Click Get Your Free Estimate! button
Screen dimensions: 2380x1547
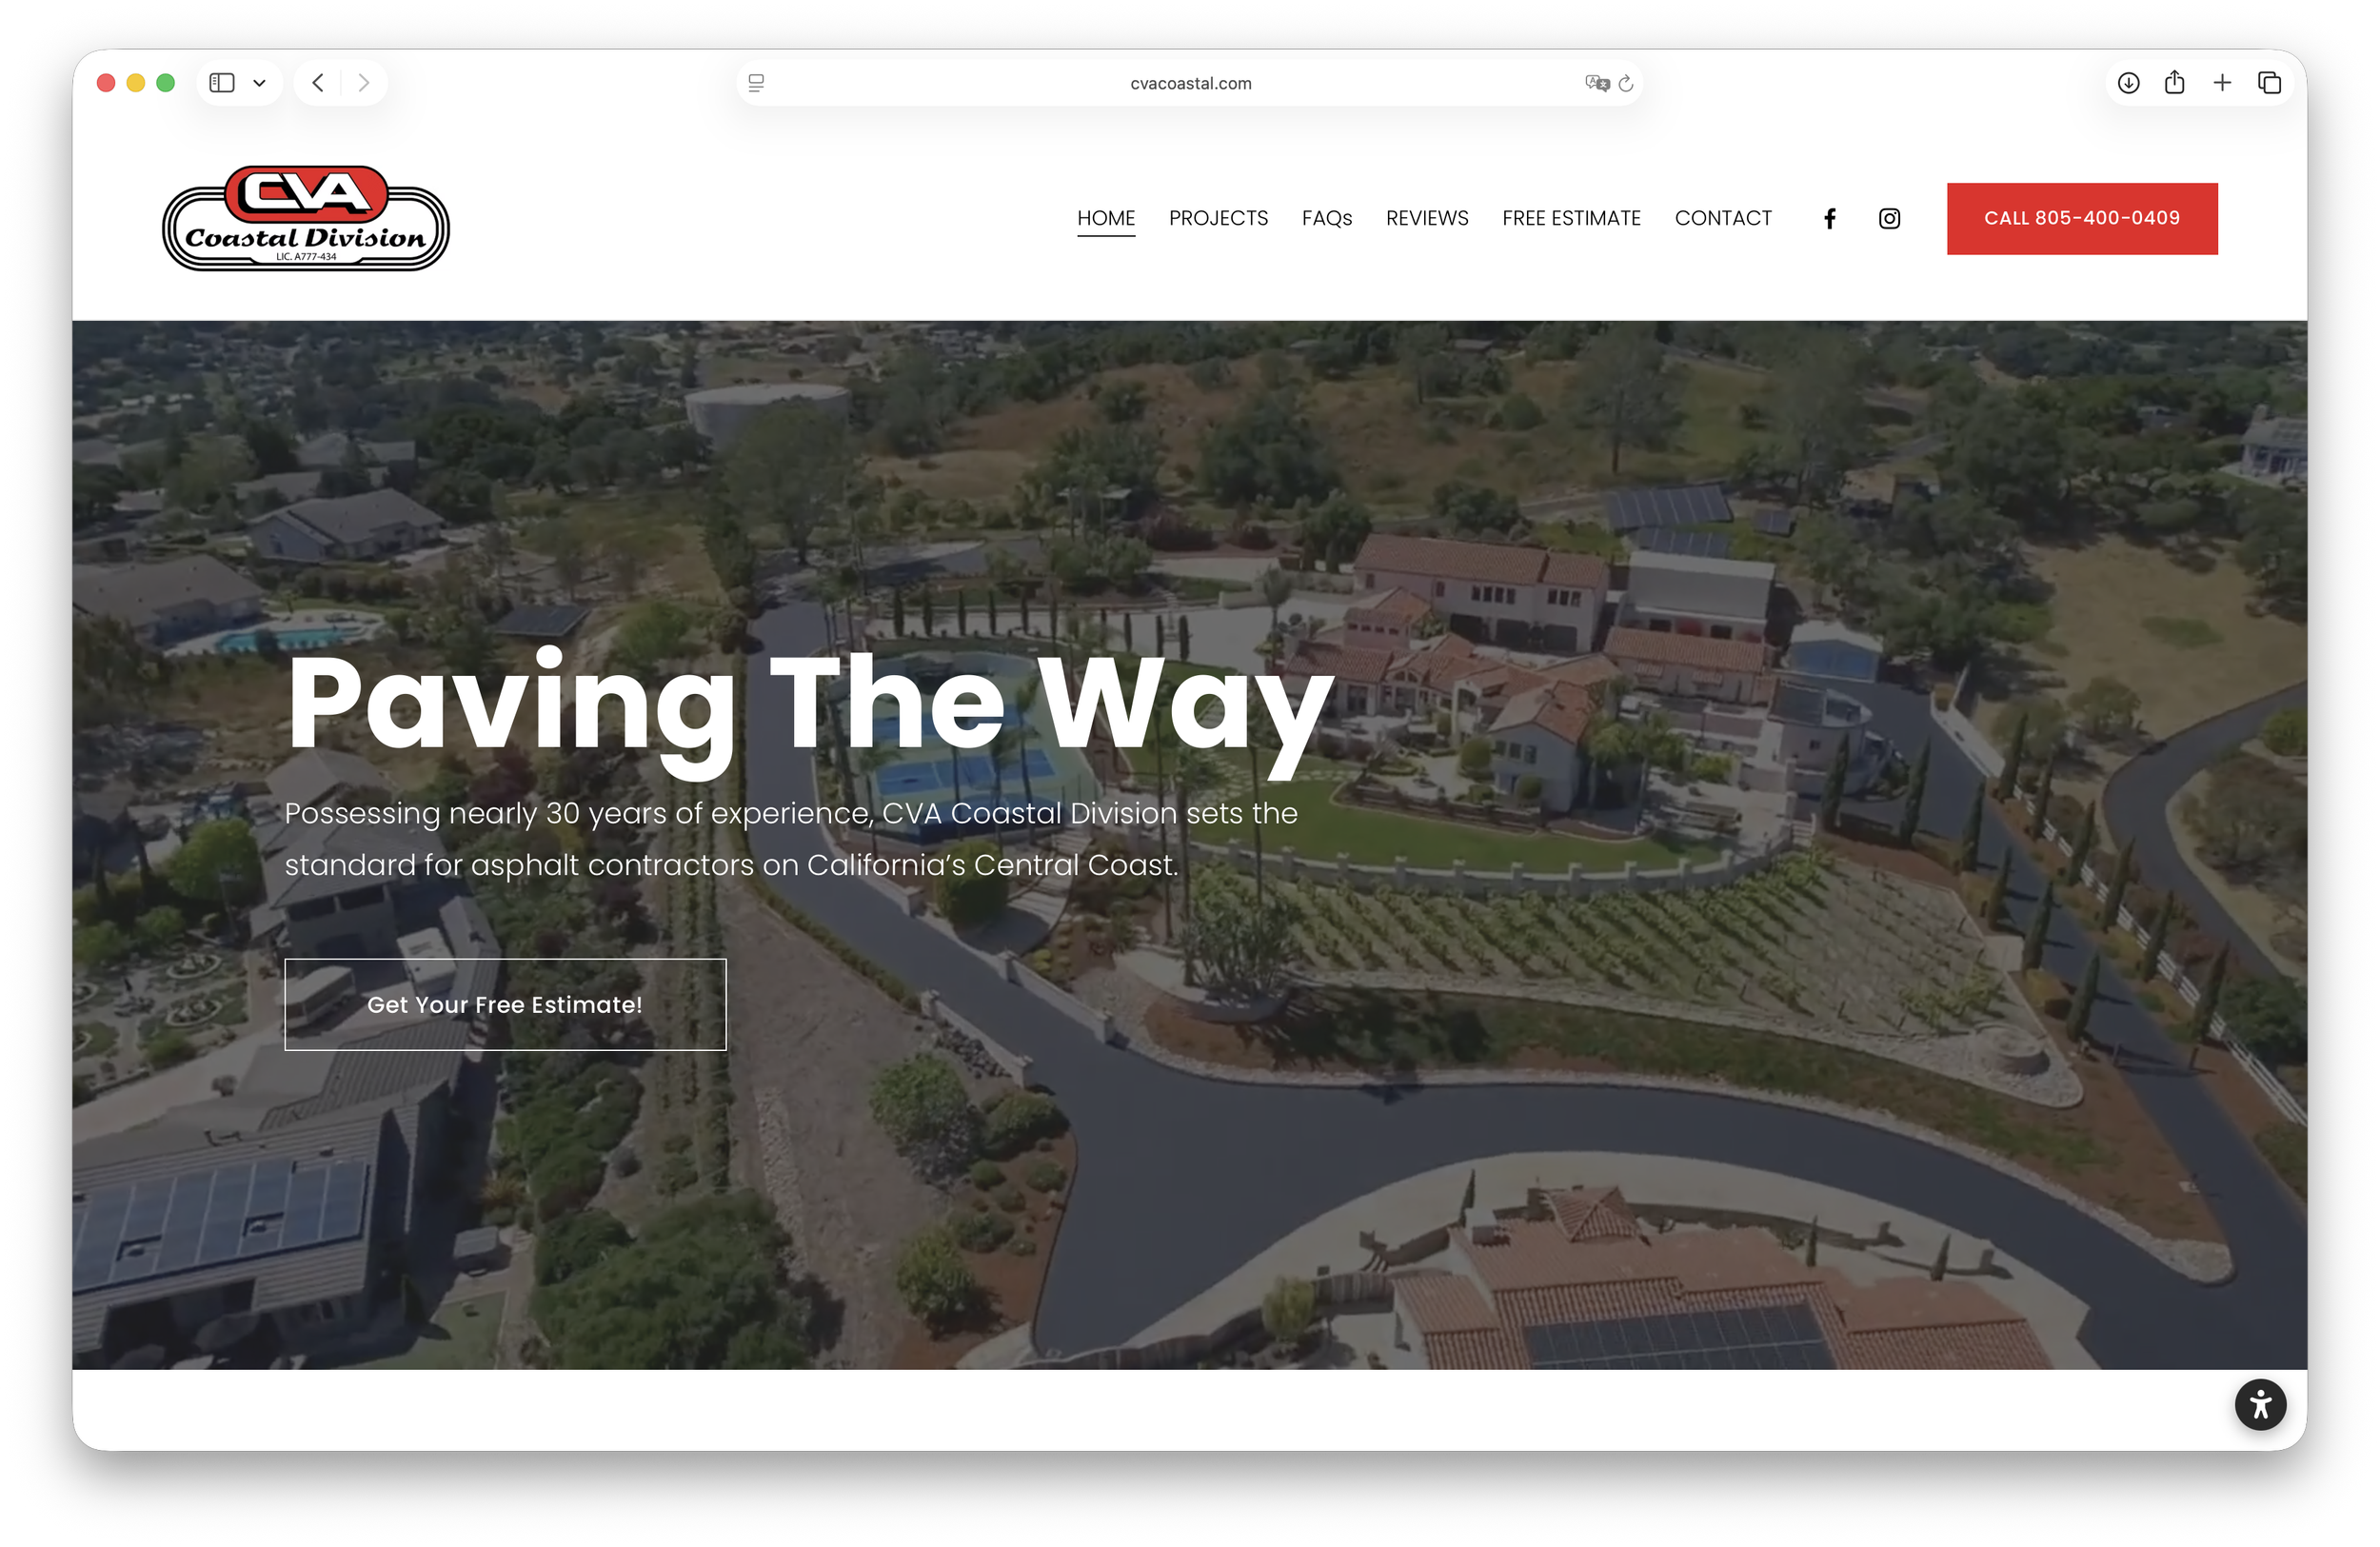pos(505,1004)
